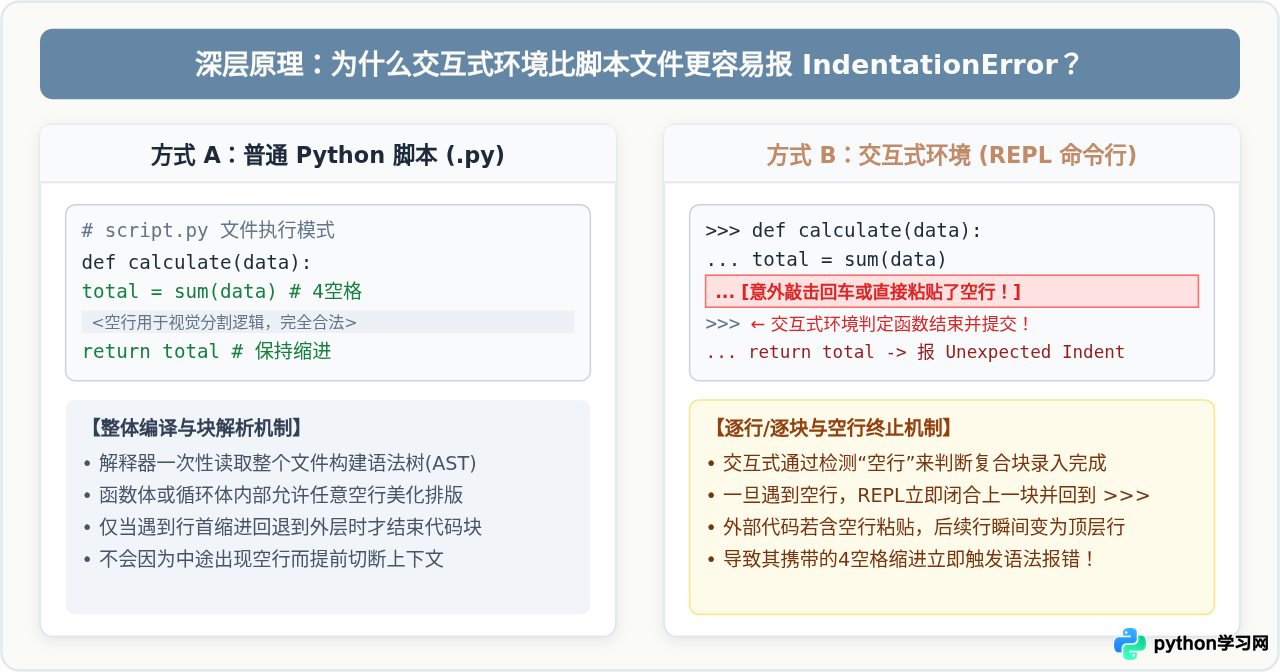Click bullet 函数体或循环体内部允许任意空行美化排版
The width and height of the screenshot is (1280, 672).
tap(275, 495)
